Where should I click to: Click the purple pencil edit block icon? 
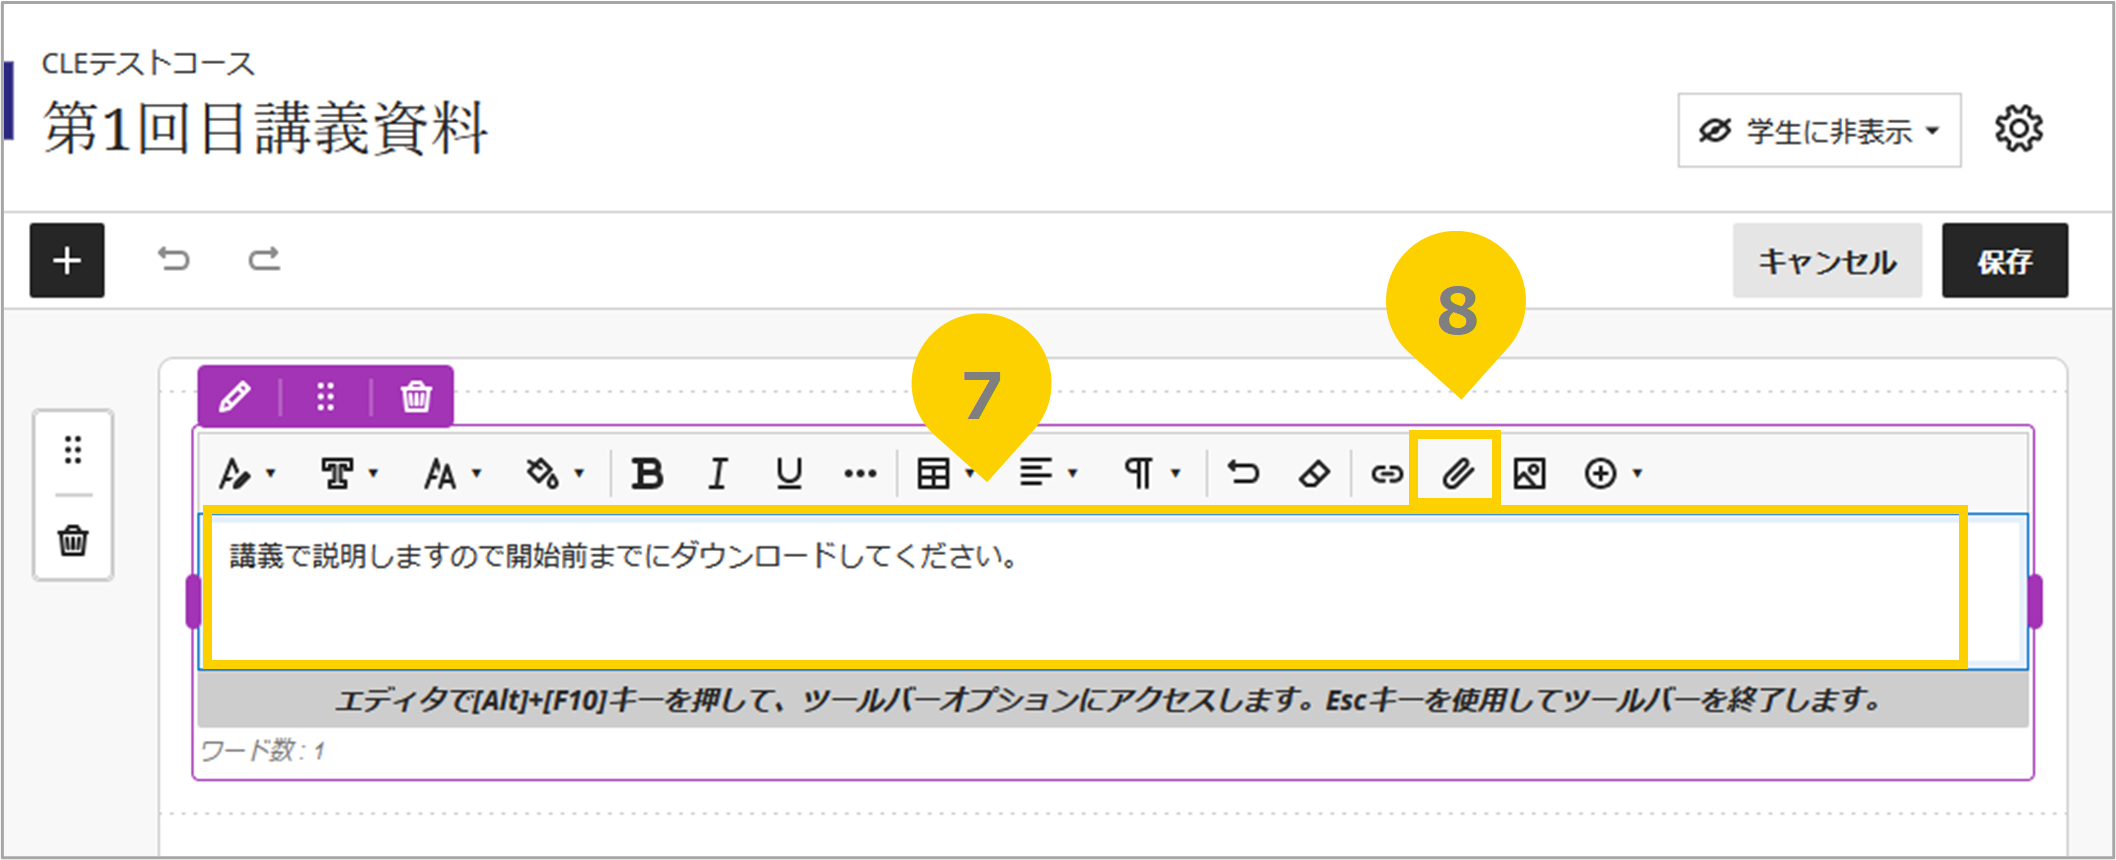235,397
